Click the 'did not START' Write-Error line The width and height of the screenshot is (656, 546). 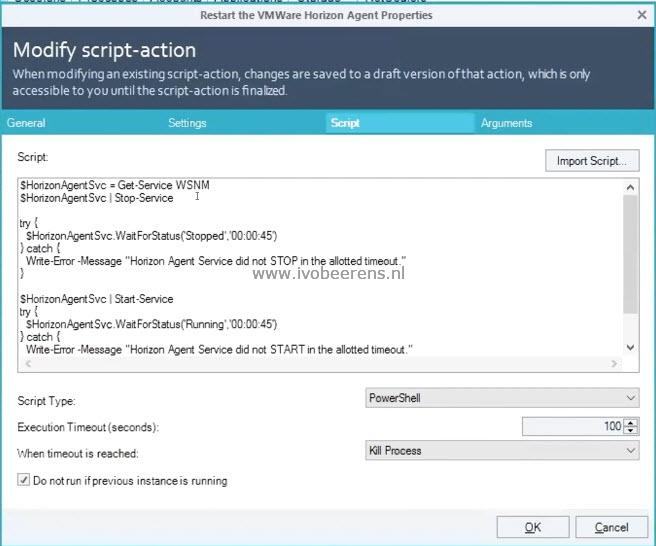(219, 349)
